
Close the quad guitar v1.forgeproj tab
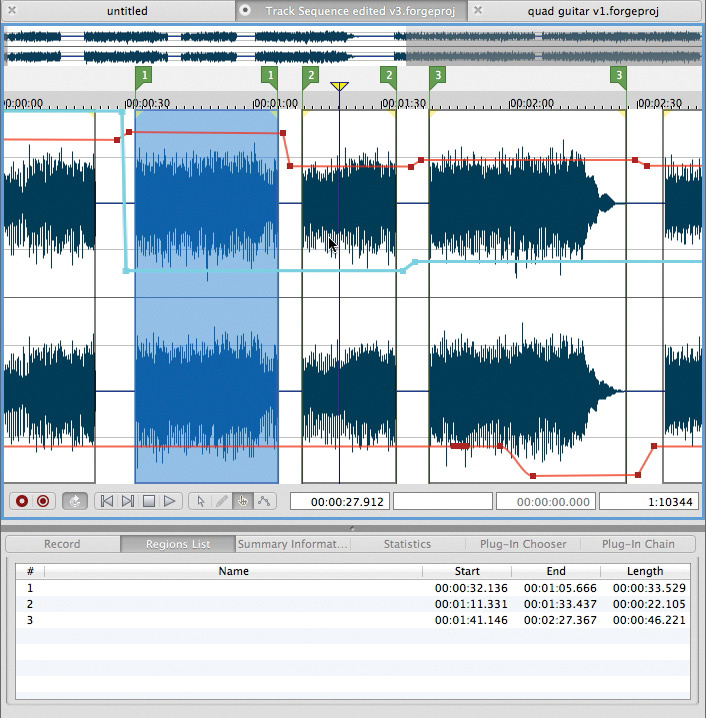[478, 11]
